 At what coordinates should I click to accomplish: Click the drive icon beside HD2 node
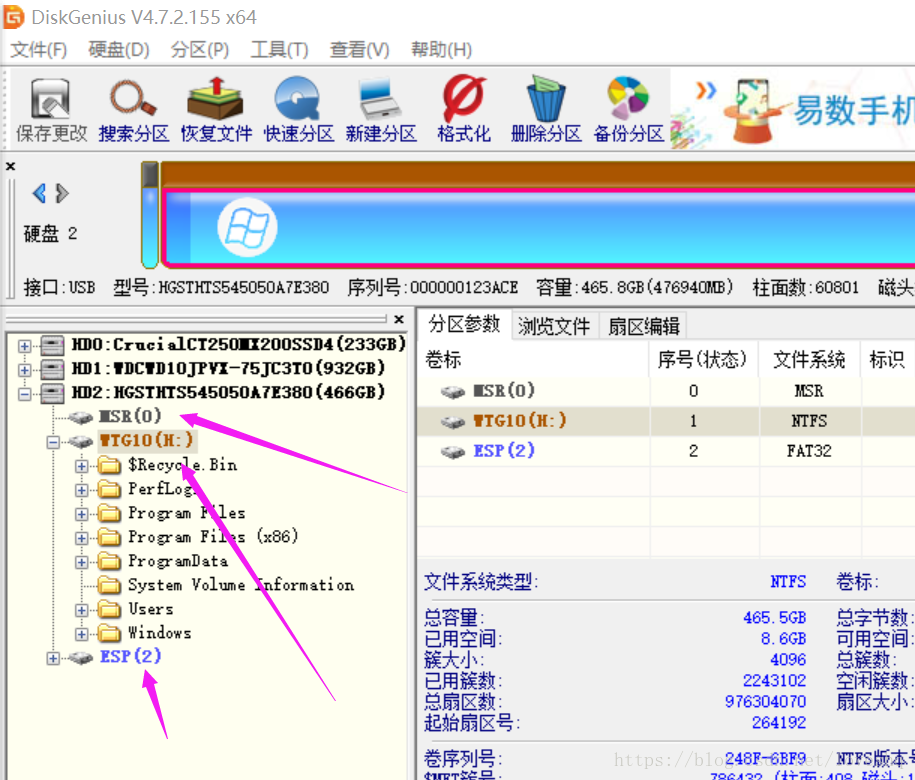(x=52, y=393)
